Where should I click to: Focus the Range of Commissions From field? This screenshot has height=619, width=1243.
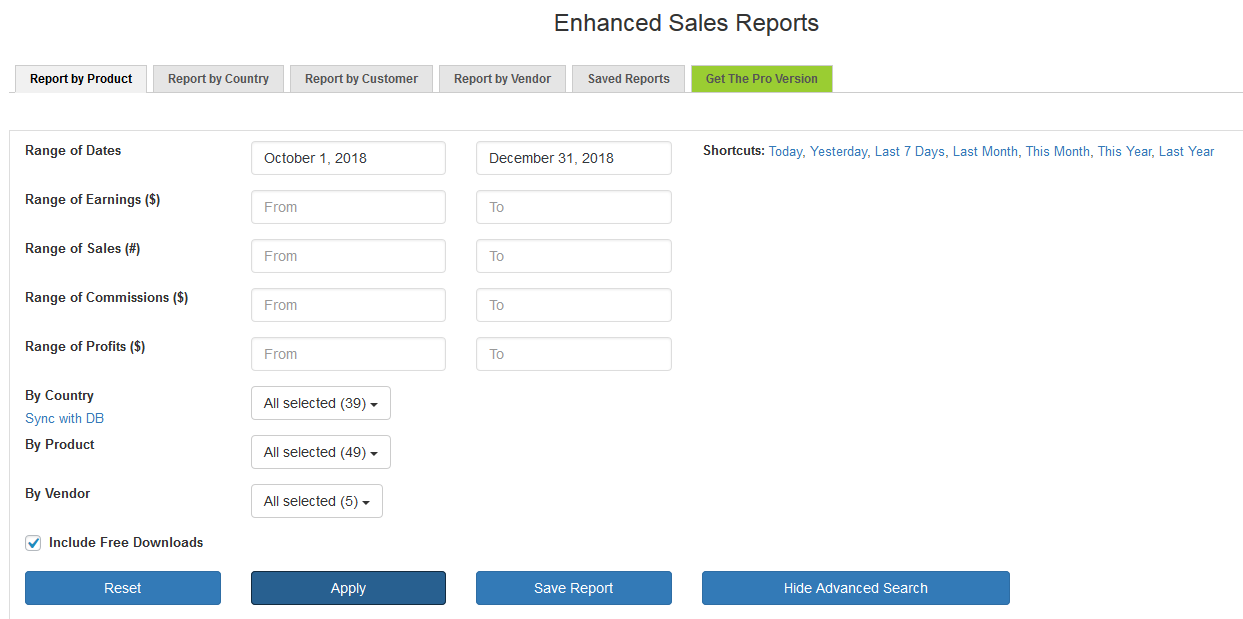click(x=348, y=305)
